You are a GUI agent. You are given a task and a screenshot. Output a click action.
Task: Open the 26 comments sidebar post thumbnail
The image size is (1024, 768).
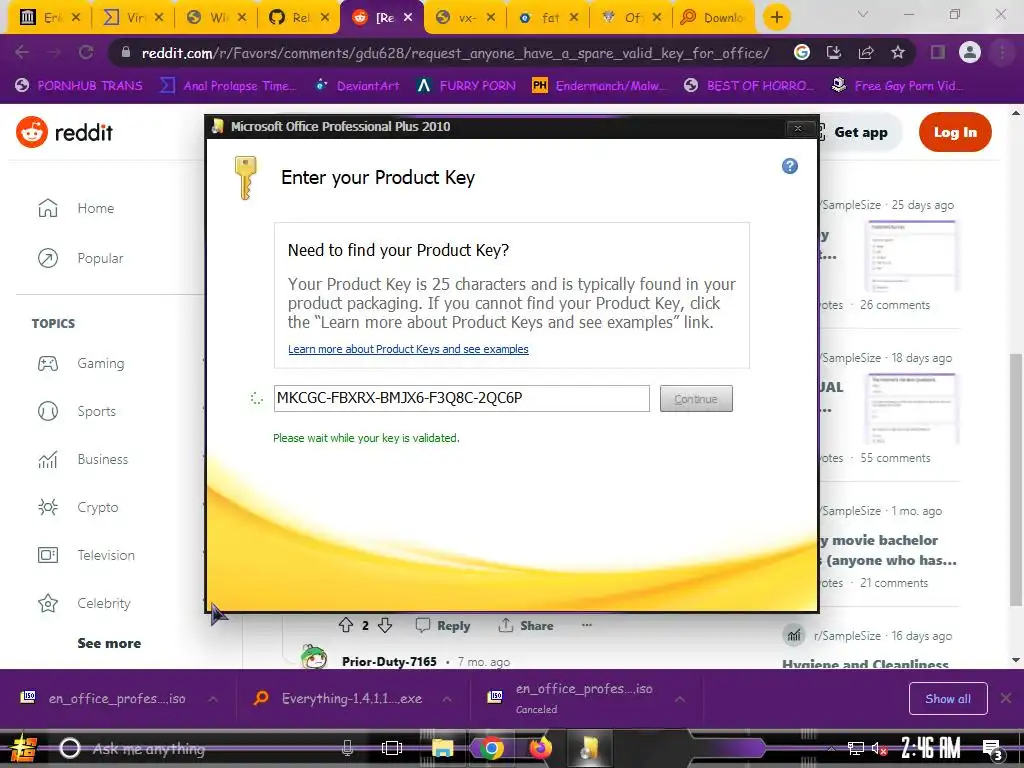click(912, 256)
